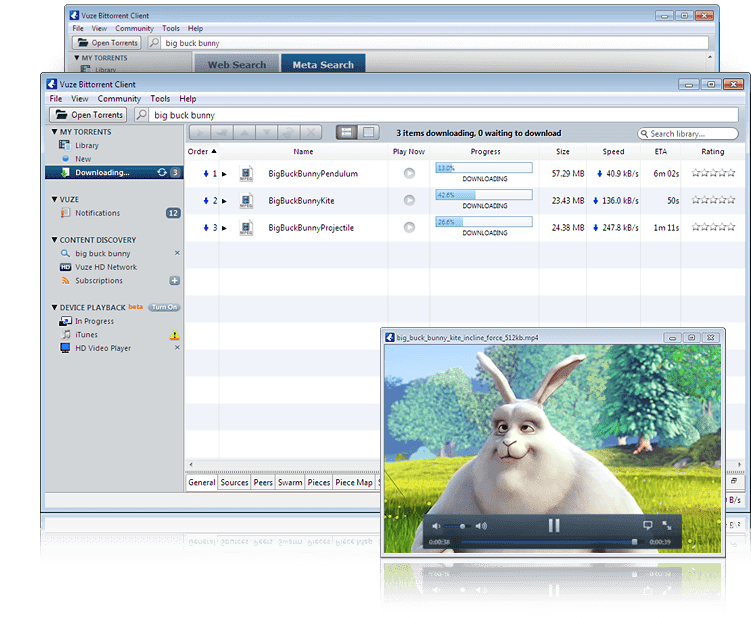Add a subscription with the plus icon
751x622 pixels.
pyautogui.click(x=175, y=281)
